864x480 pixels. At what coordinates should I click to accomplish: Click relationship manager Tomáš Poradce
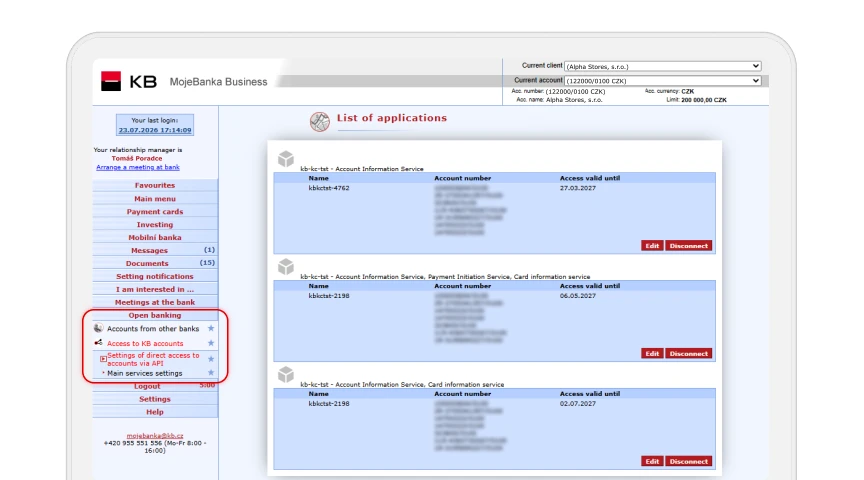coord(137,158)
